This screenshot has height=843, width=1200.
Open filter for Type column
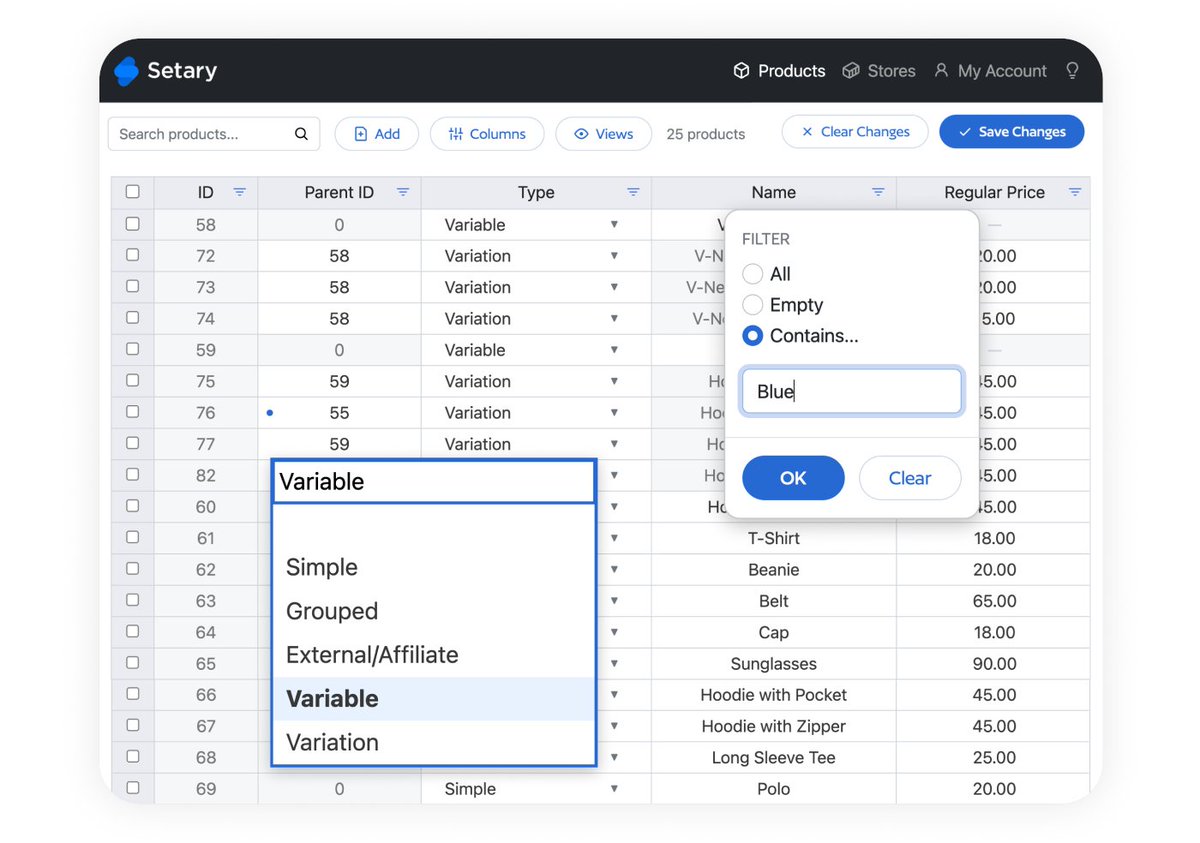(633, 192)
